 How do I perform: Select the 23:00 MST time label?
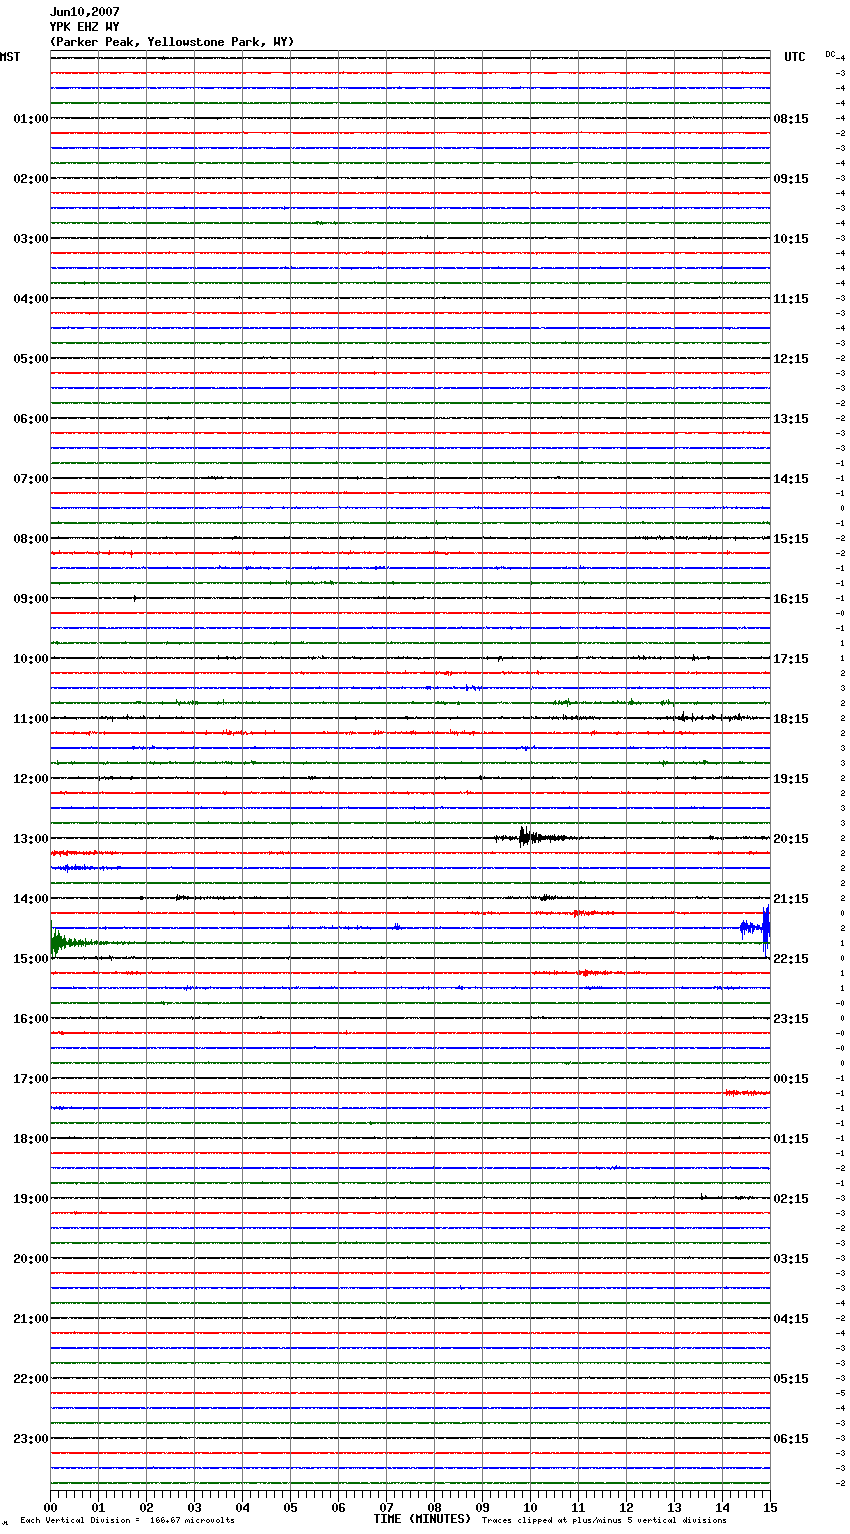tap(31, 1439)
